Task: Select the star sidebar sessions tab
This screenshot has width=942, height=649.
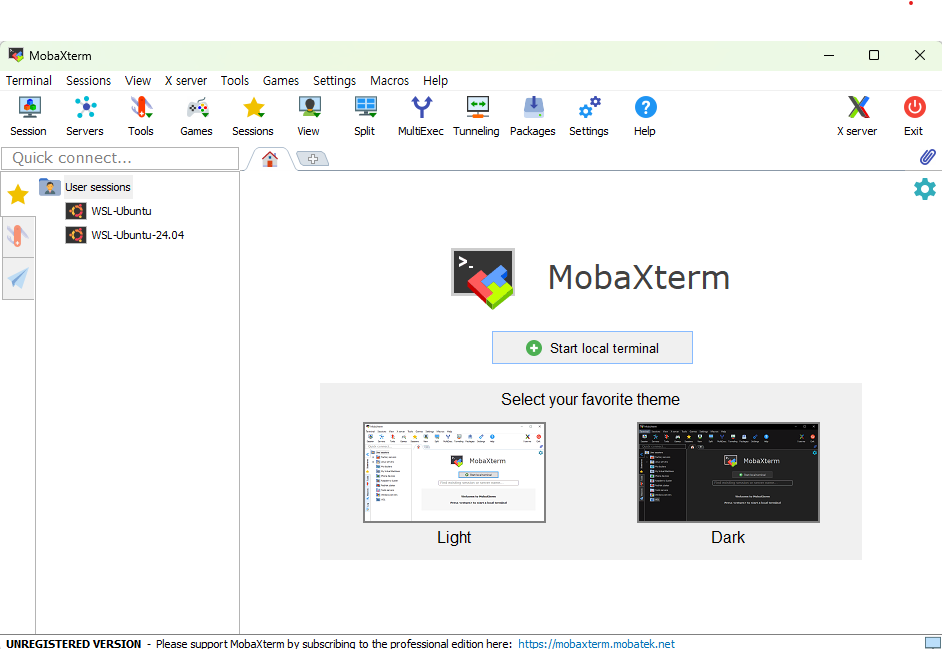Action: click(x=17, y=194)
